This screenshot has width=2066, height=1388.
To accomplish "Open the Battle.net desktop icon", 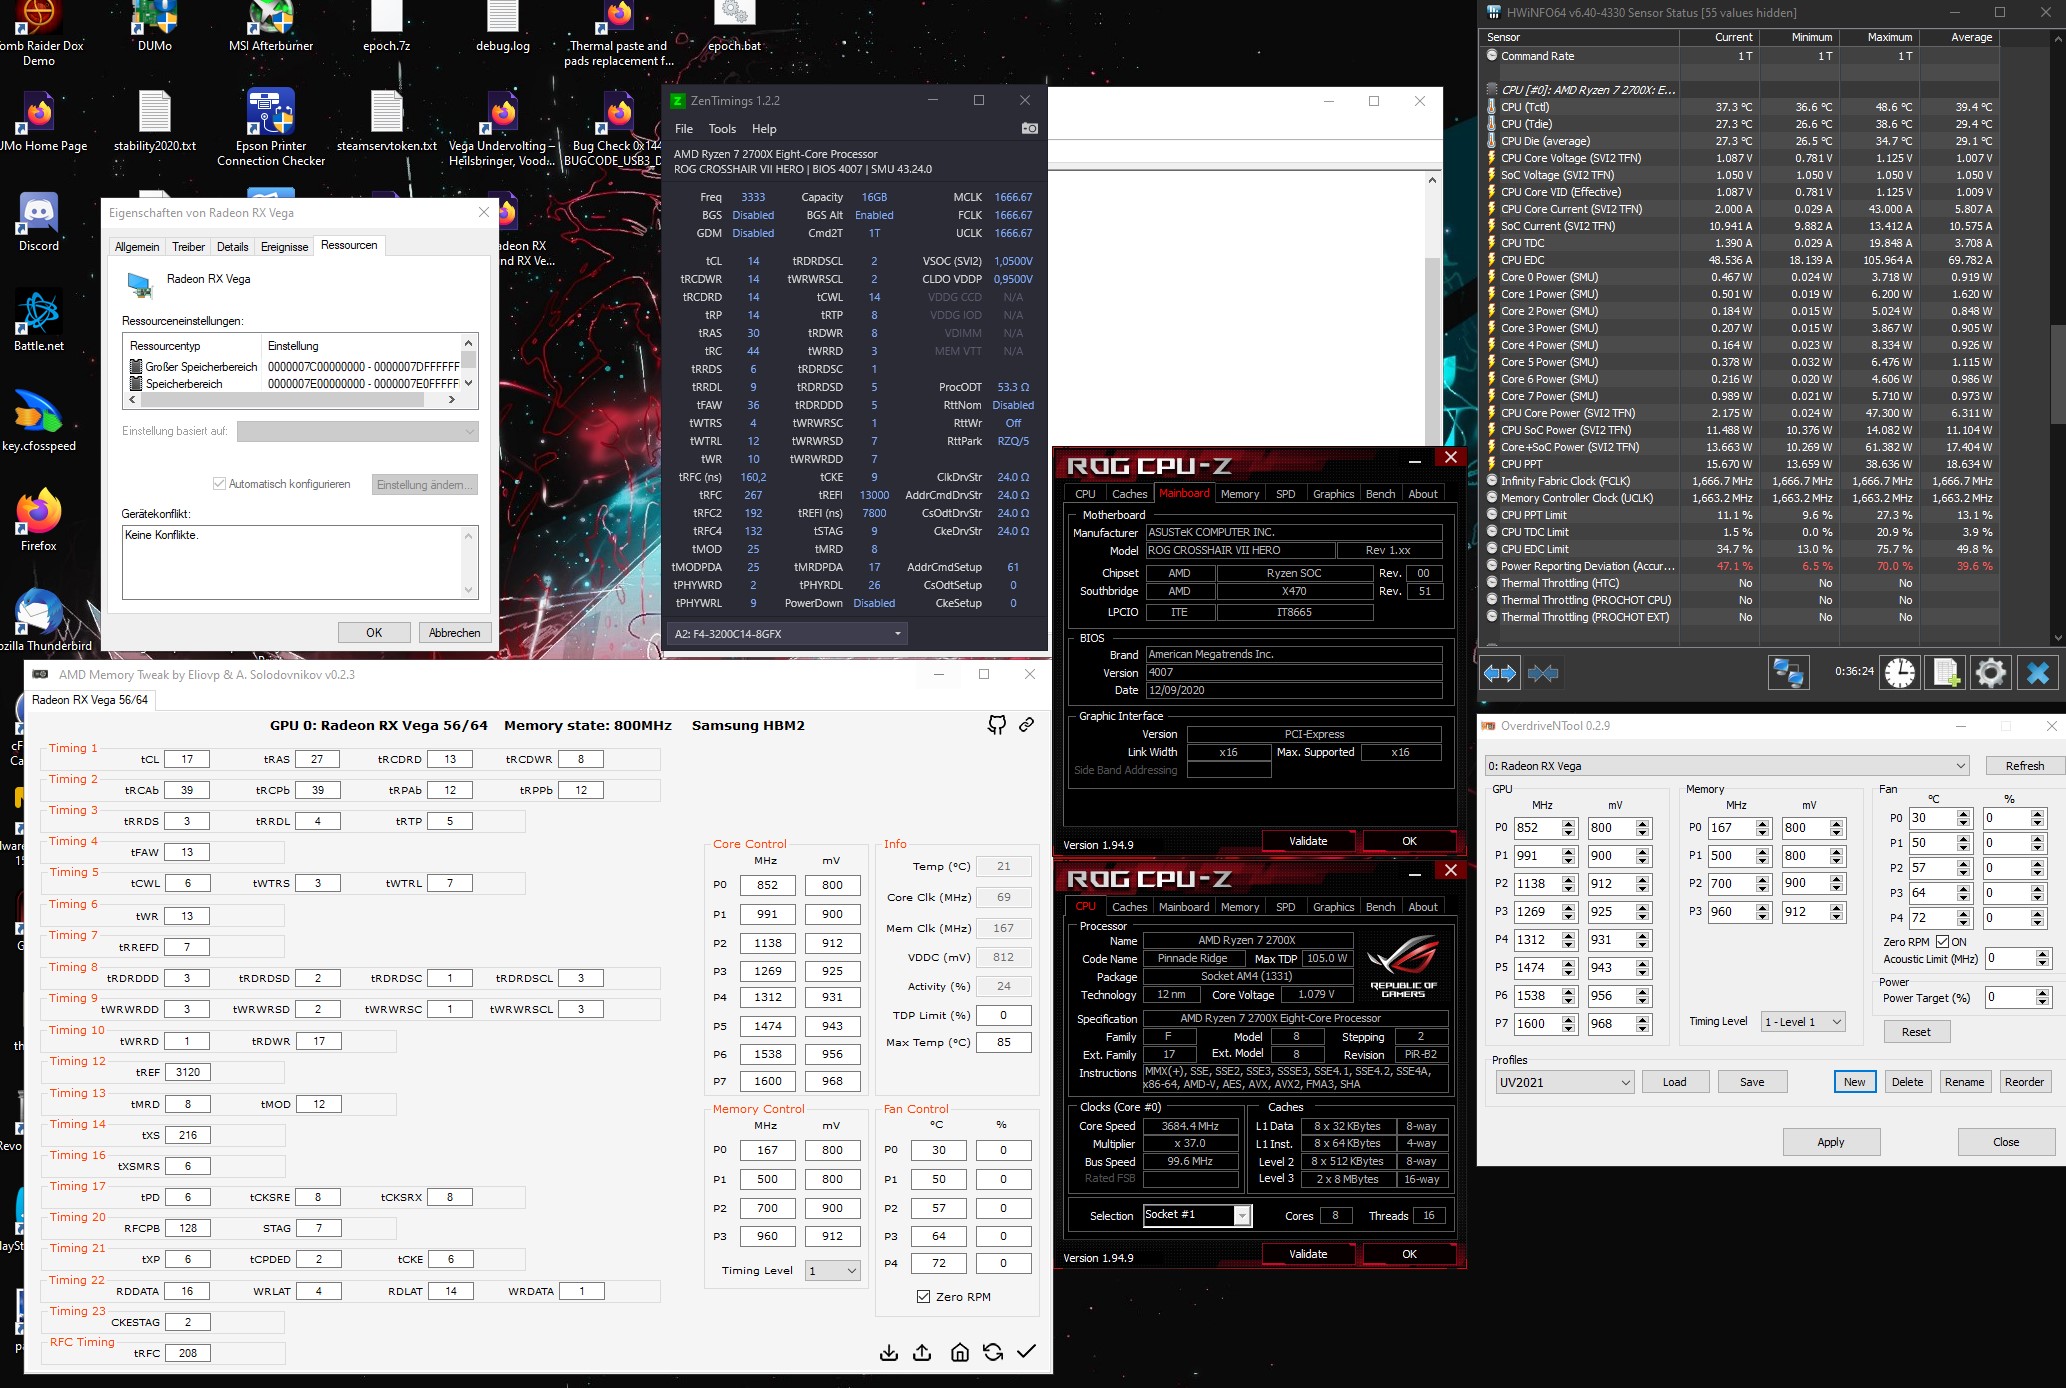I will pos(39,321).
